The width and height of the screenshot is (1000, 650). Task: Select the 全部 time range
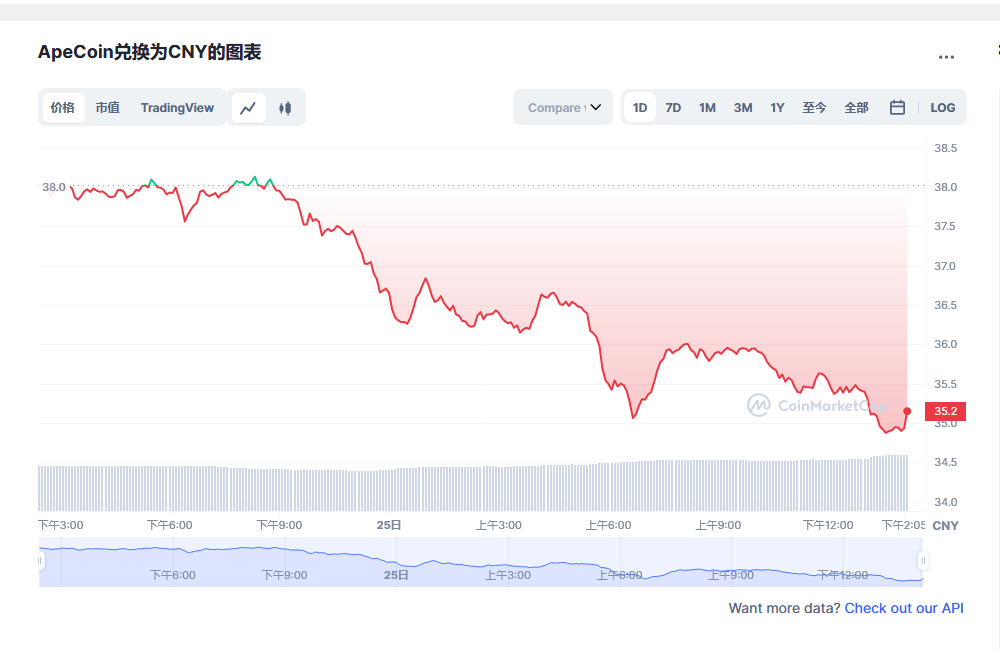pyautogui.click(x=856, y=108)
